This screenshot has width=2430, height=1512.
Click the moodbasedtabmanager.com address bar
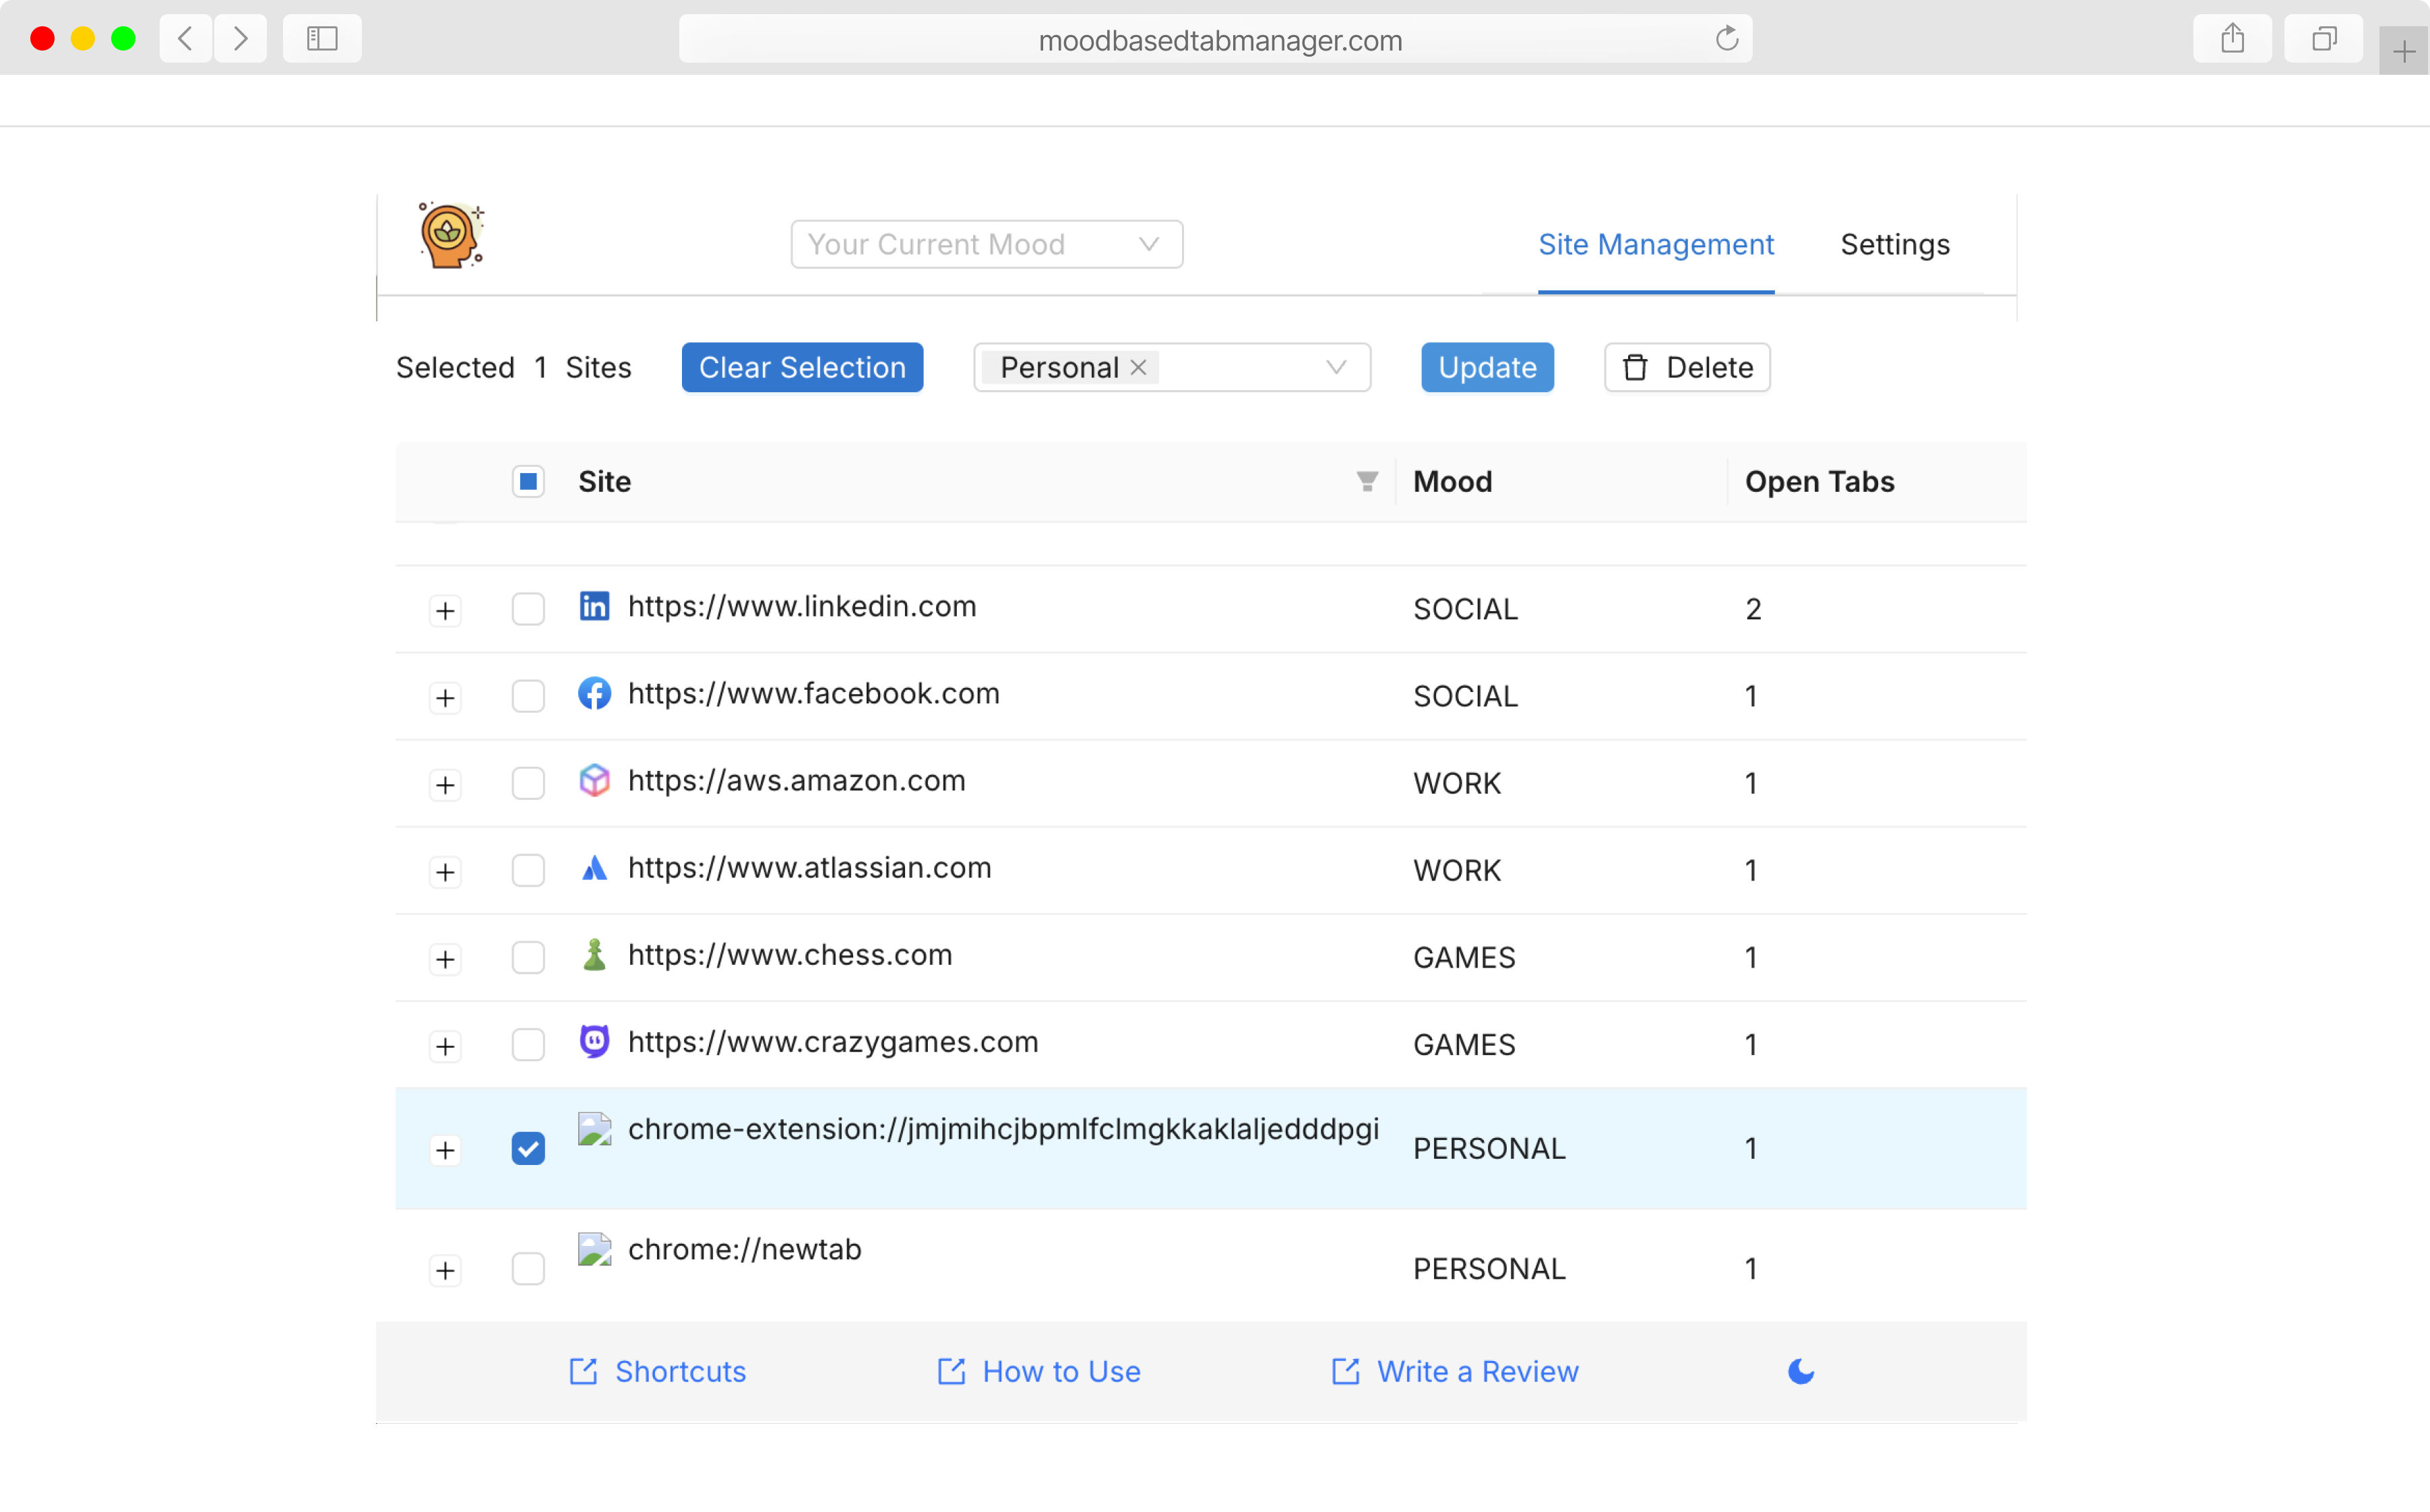[1215, 39]
